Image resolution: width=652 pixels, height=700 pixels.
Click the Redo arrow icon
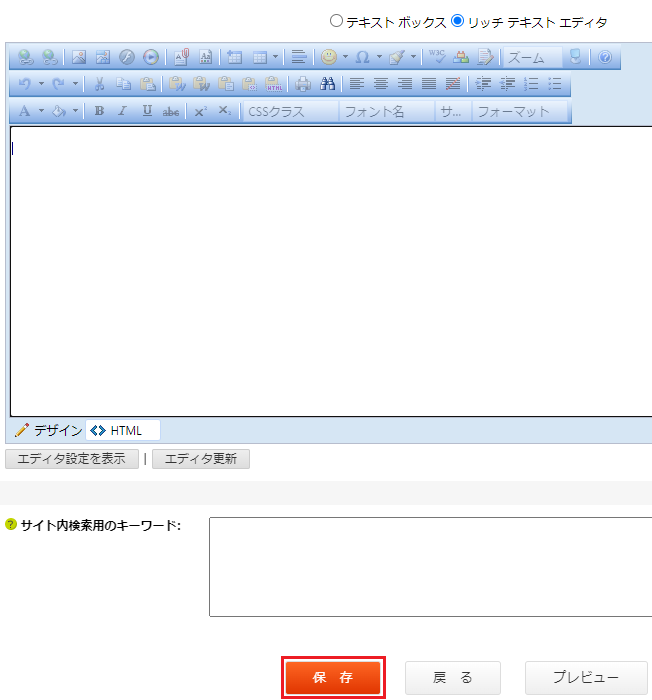(59, 83)
